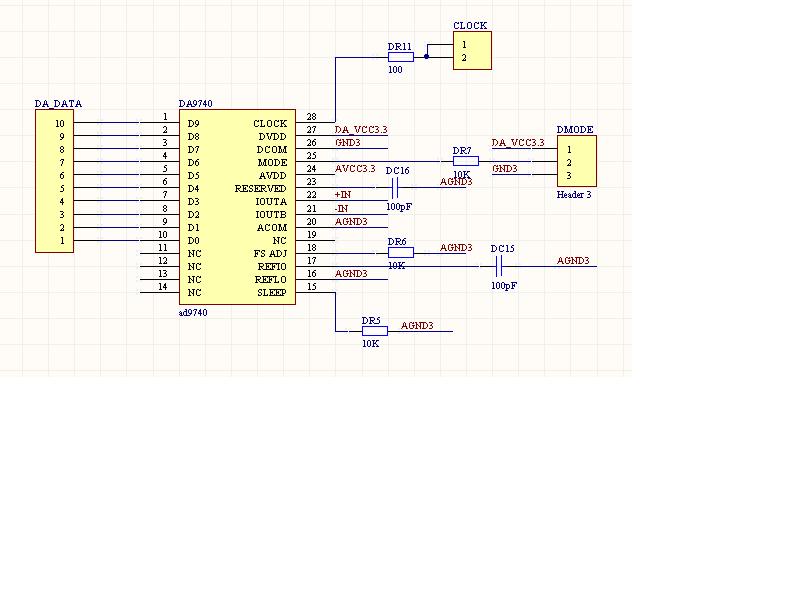Click the ad9740 comment text below the chip
800x600 pixels.
click(x=193, y=313)
